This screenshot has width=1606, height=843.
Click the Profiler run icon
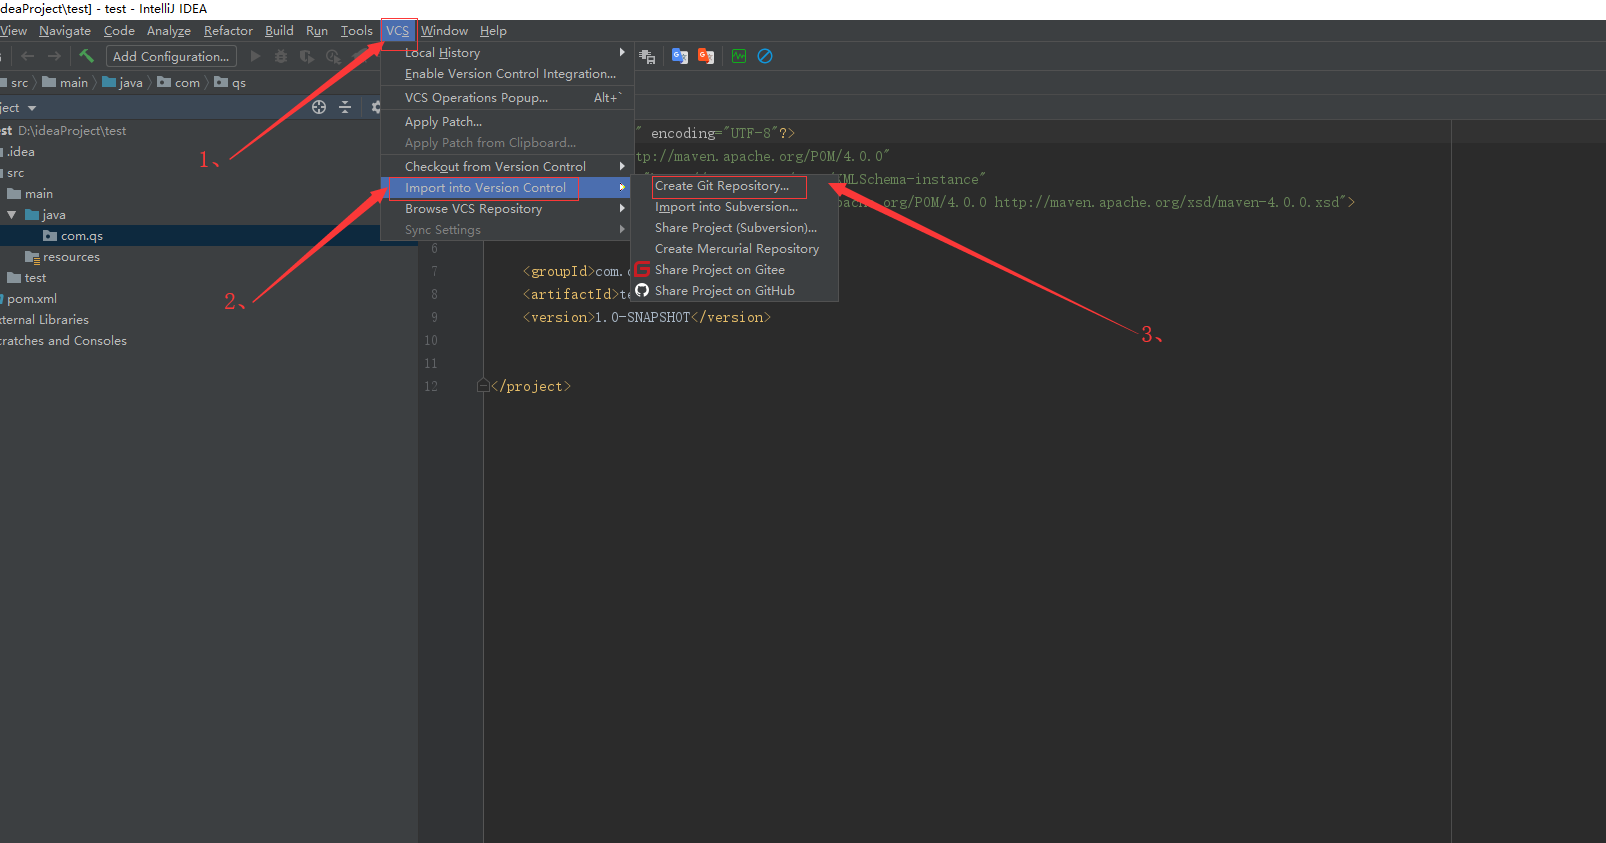tap(333, 56)
